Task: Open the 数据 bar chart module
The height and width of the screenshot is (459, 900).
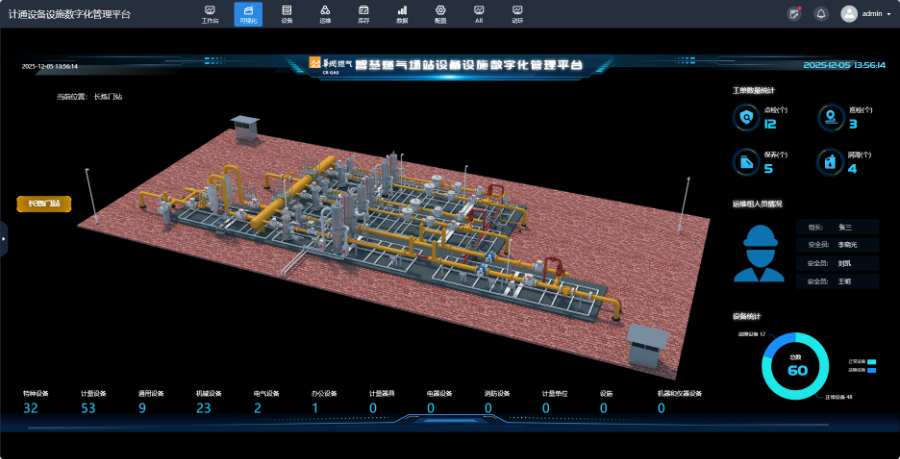Action: click(x=402, y=13)
